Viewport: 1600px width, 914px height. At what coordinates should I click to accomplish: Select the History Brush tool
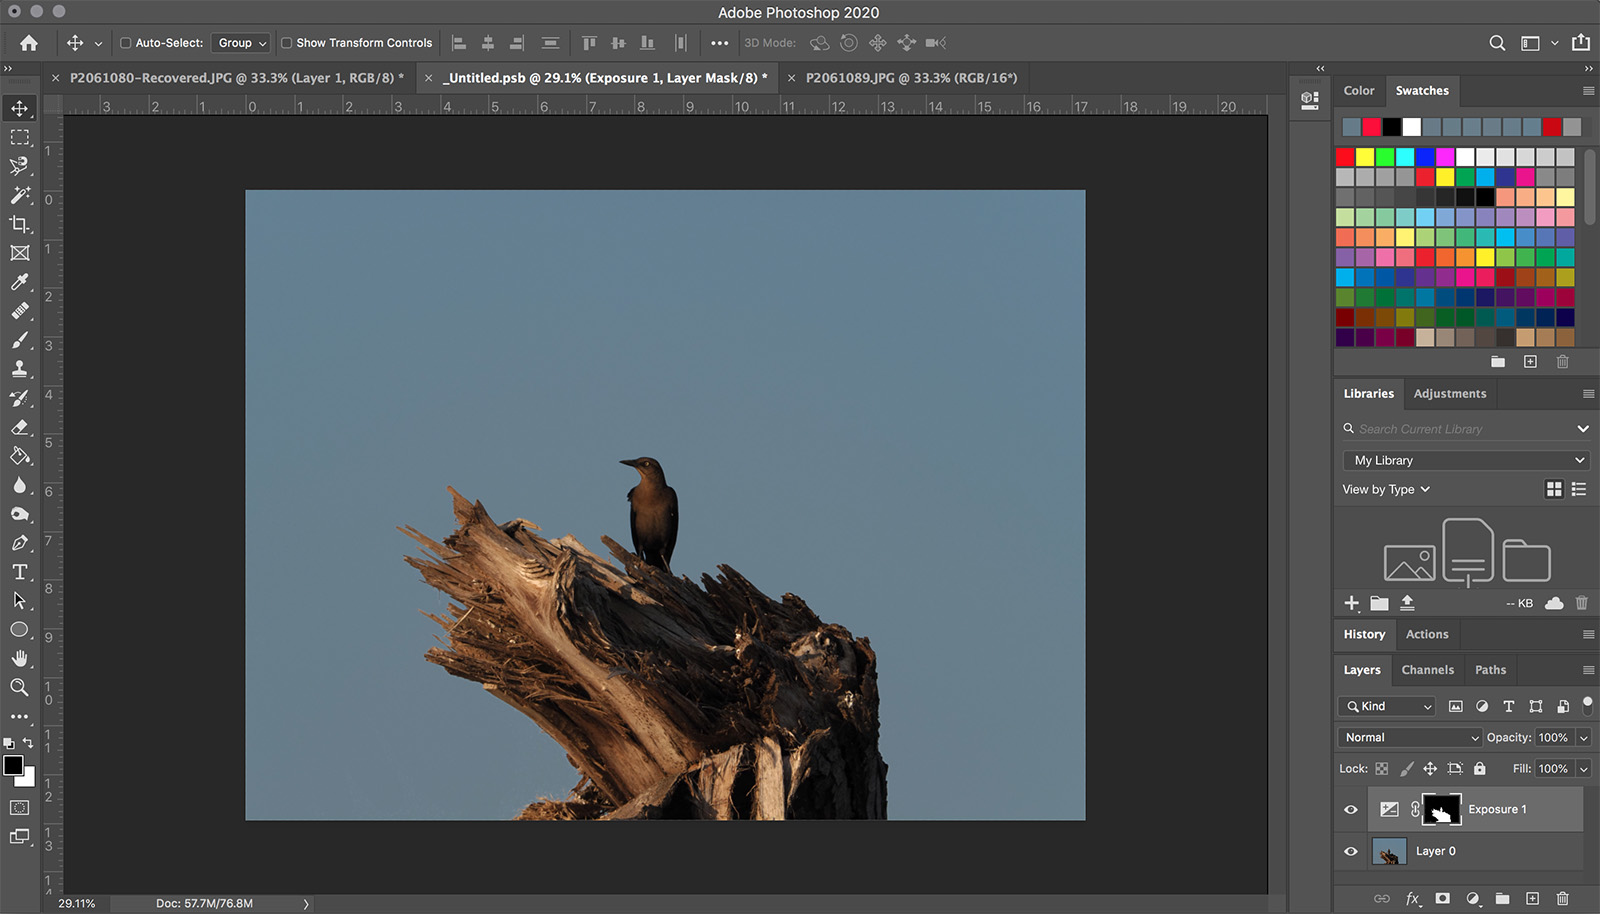pos(19,398)
